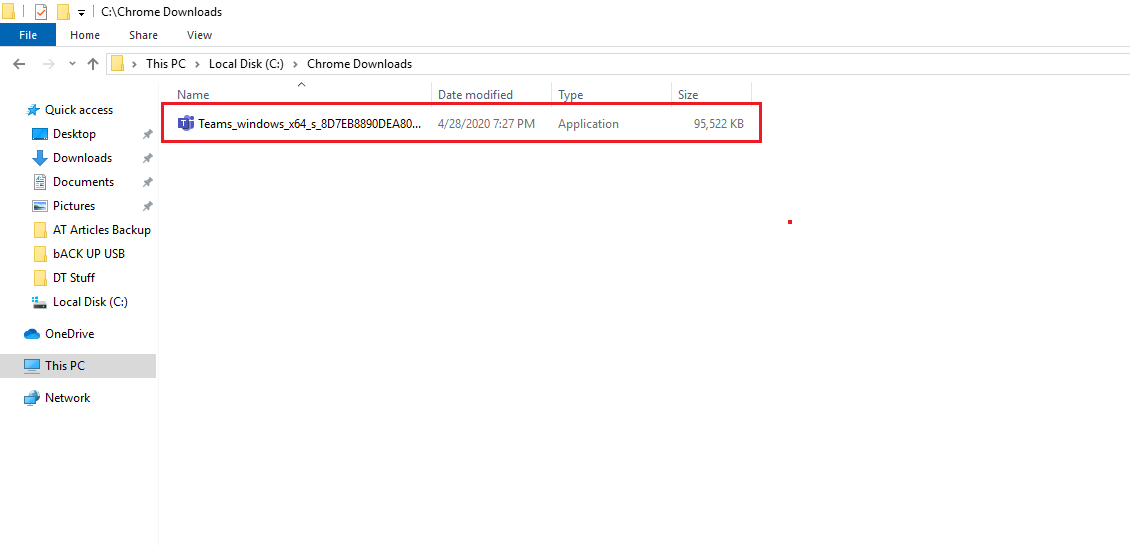
Task: Go up one folder level arrow
Action: [x=92, y=64]
